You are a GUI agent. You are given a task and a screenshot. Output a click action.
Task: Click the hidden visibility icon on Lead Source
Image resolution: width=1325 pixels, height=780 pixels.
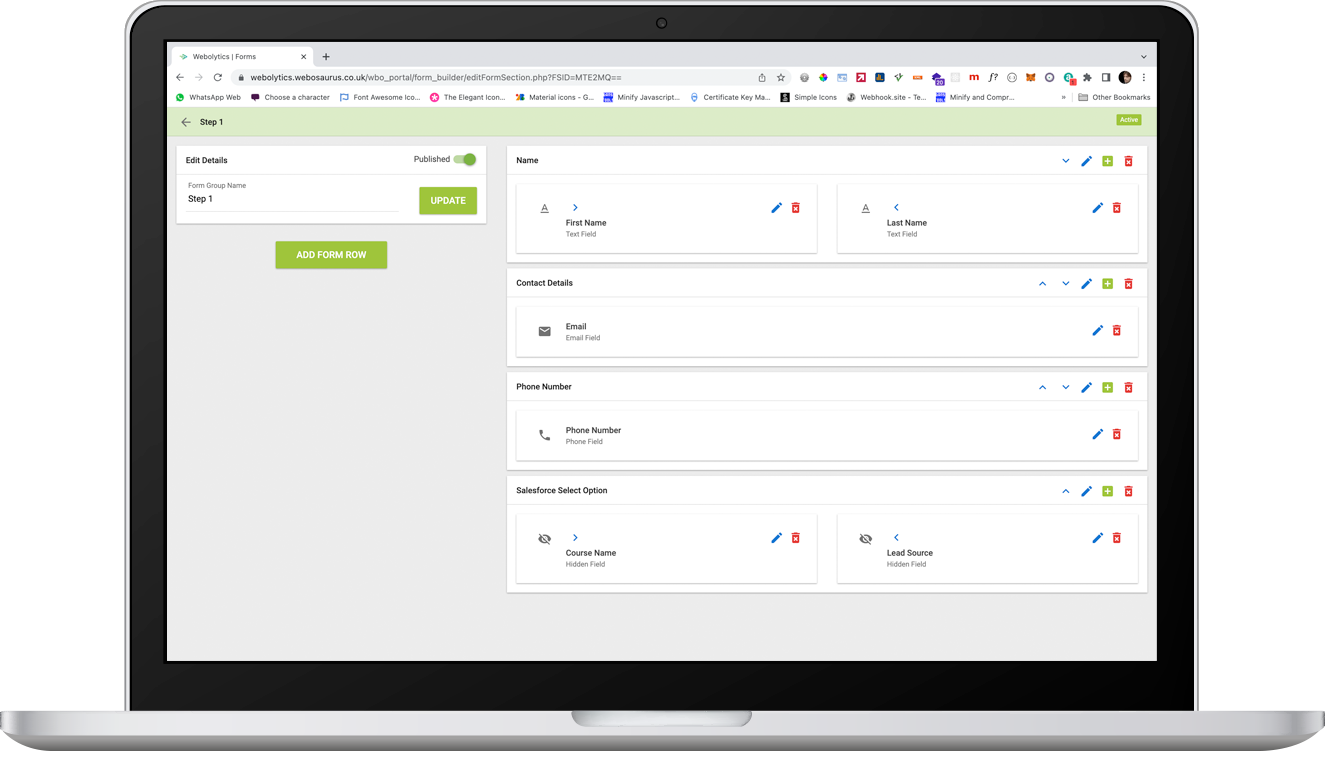pyautogui.click(x=865, y=537)
